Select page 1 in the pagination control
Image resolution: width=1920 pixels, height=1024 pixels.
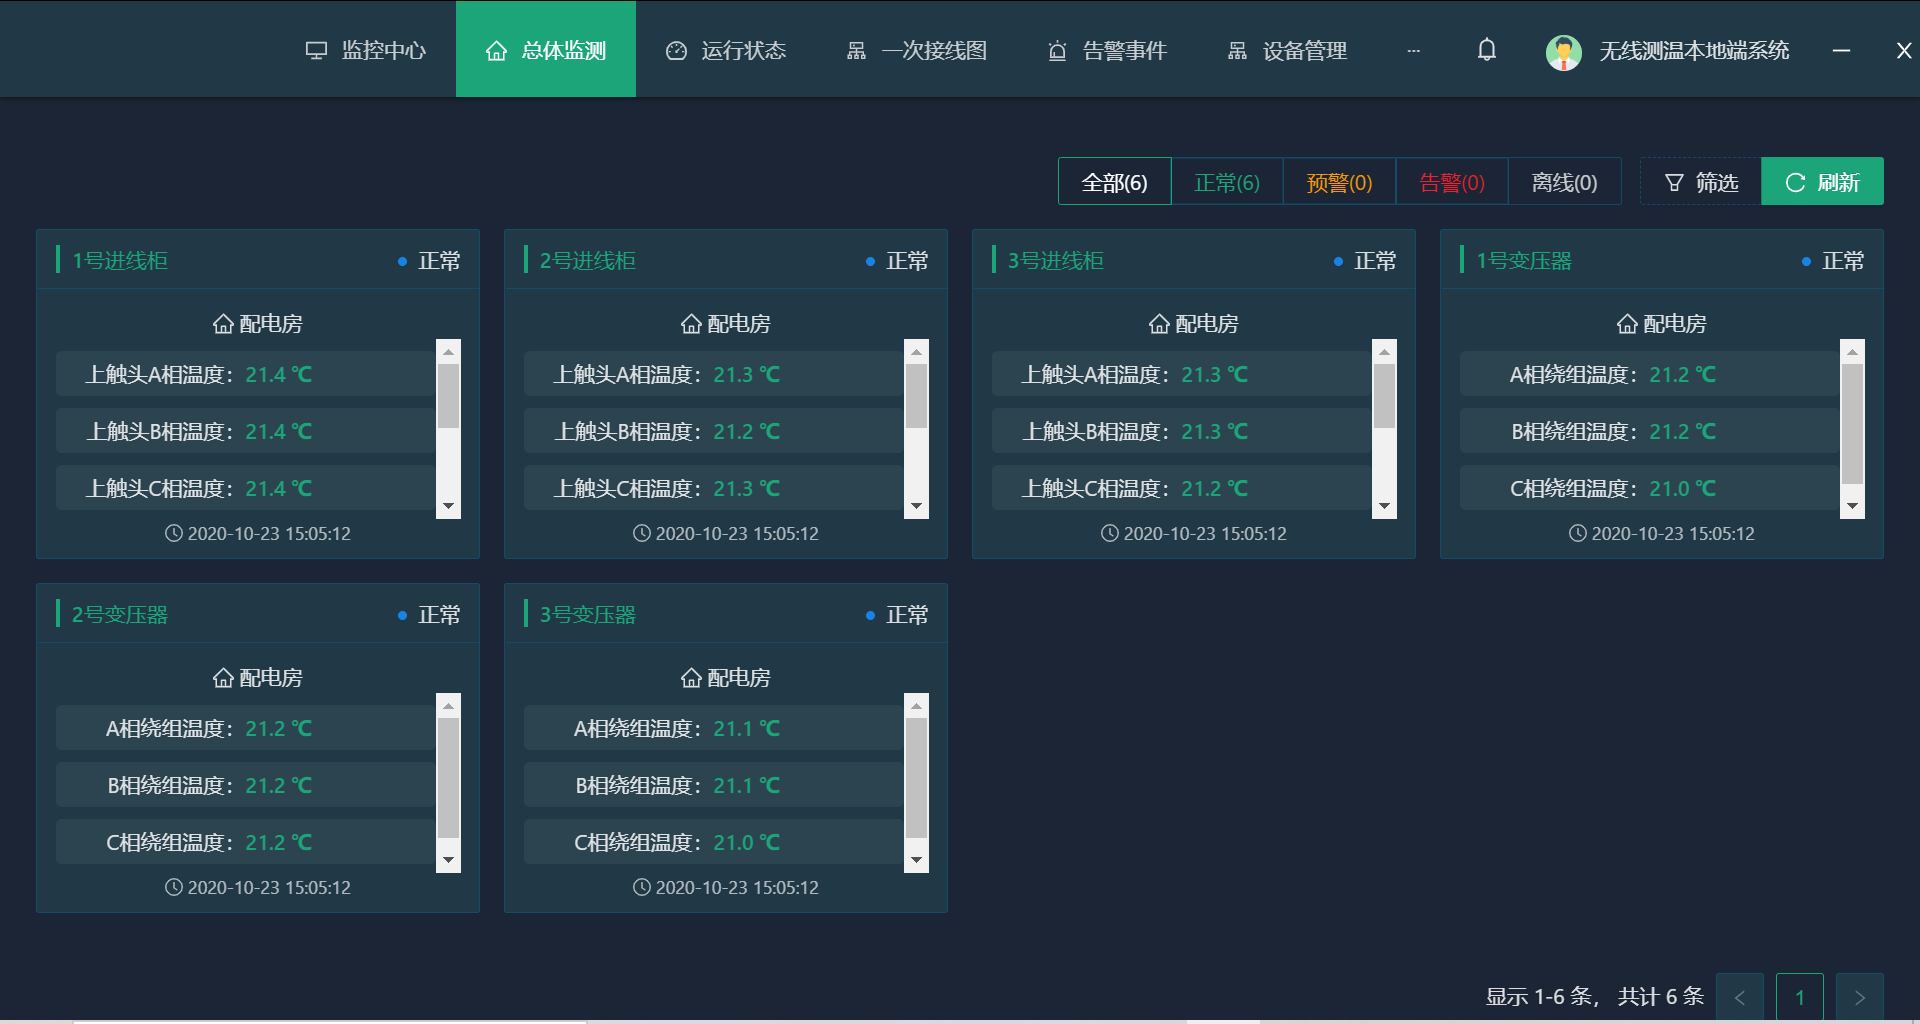point(1800,997)
